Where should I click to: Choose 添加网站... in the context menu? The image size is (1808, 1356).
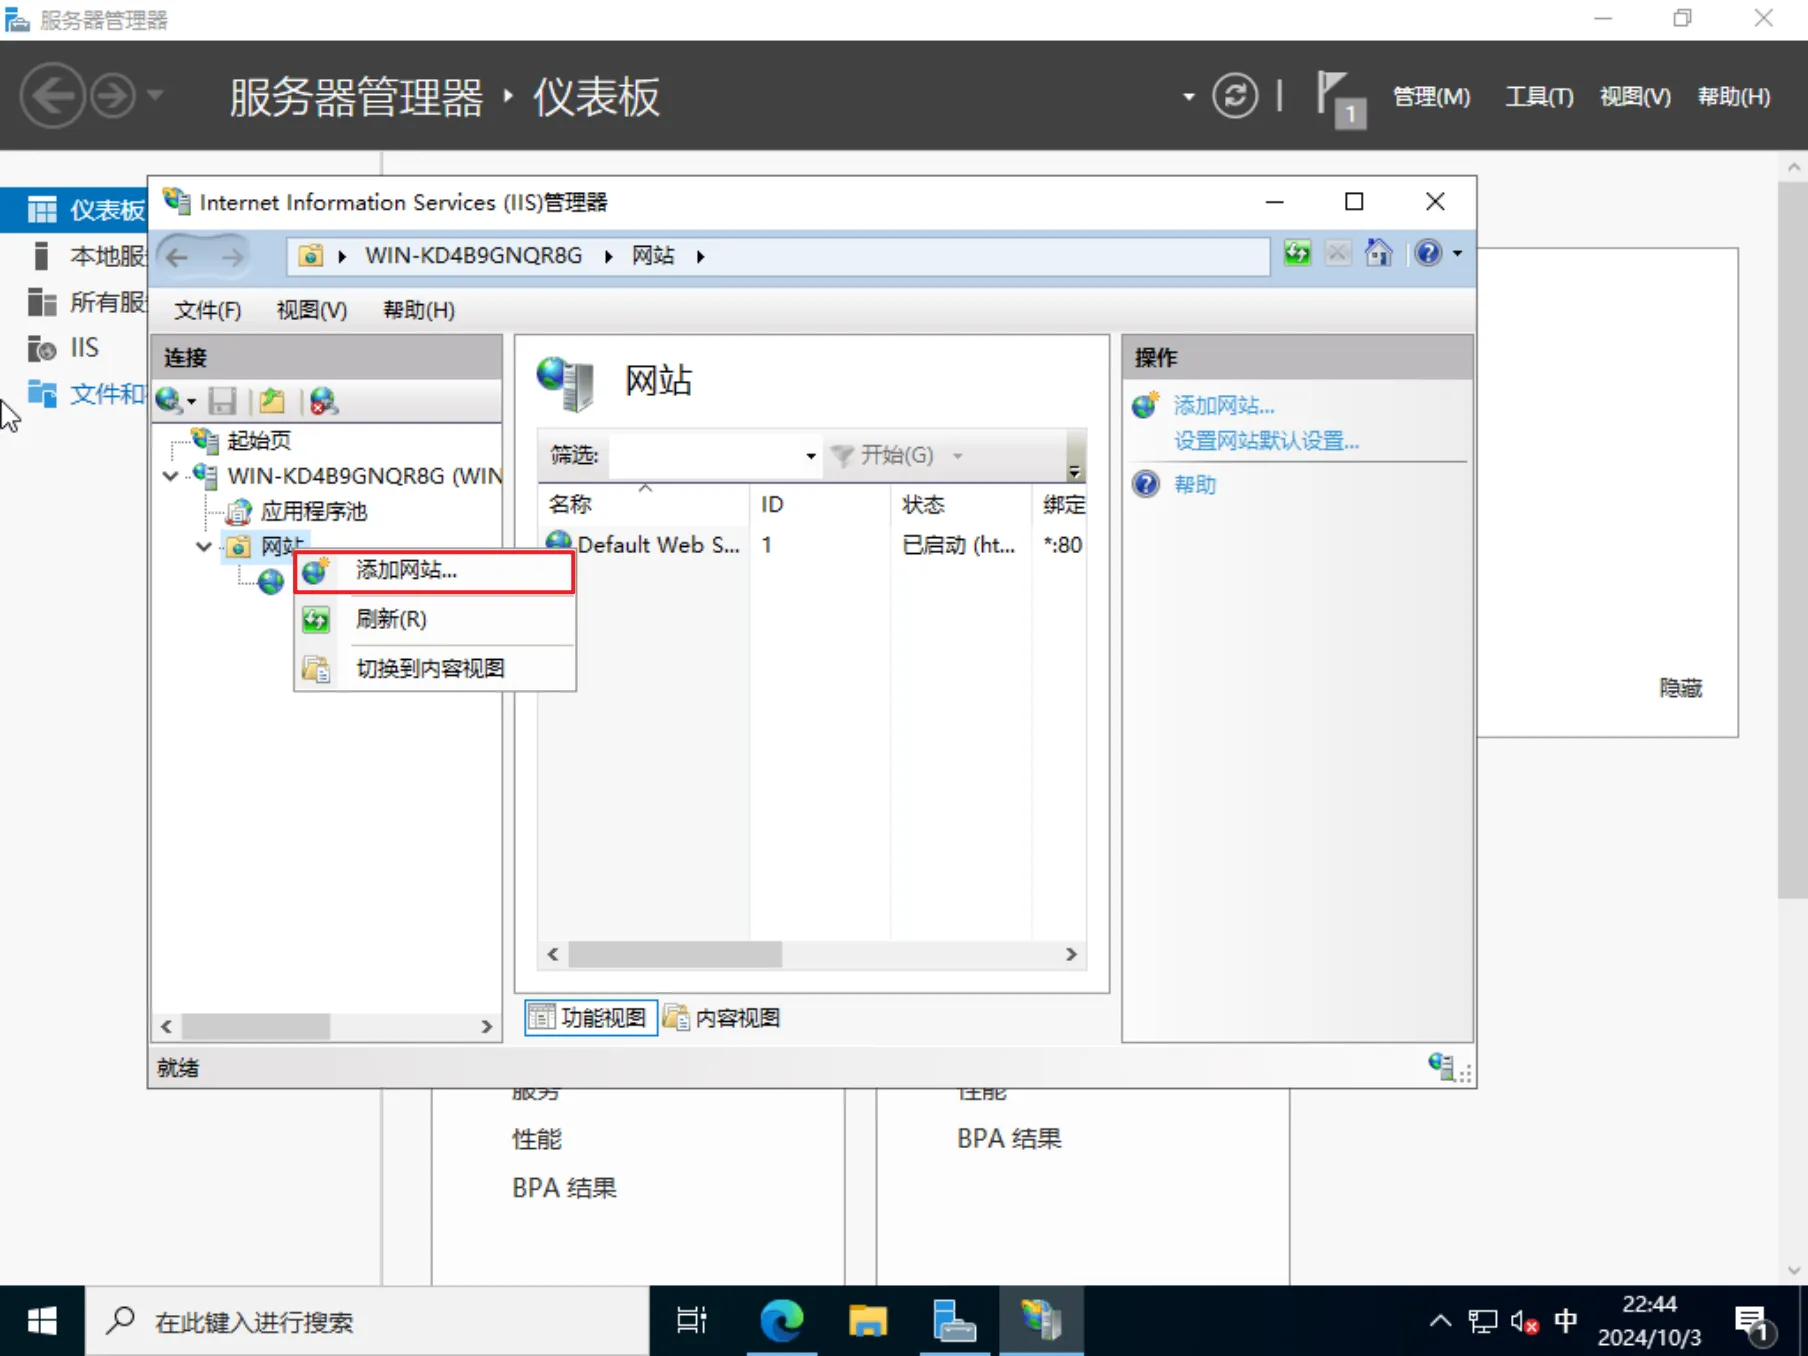coord(434,571)
